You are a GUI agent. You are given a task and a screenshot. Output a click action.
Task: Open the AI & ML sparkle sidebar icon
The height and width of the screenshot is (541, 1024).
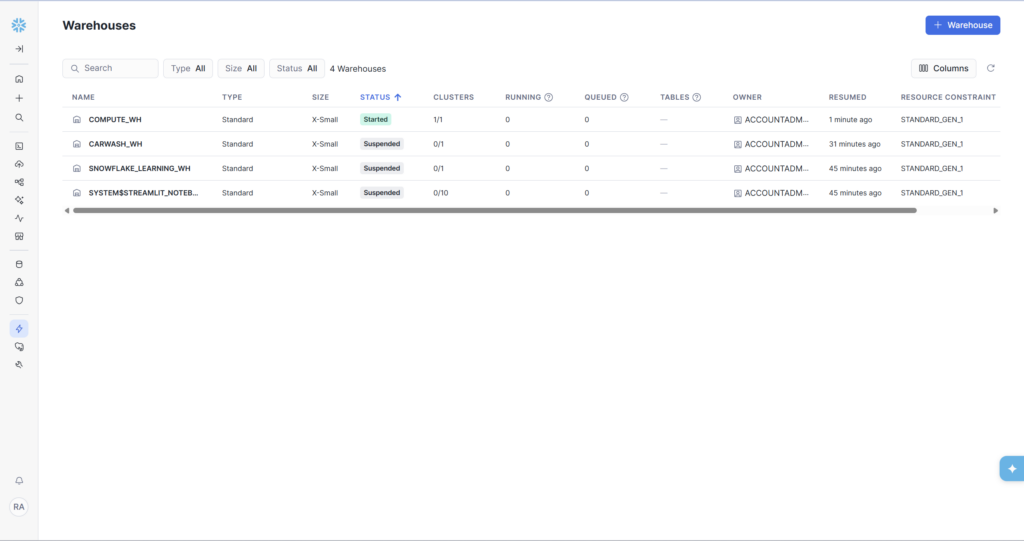(19, 200)
